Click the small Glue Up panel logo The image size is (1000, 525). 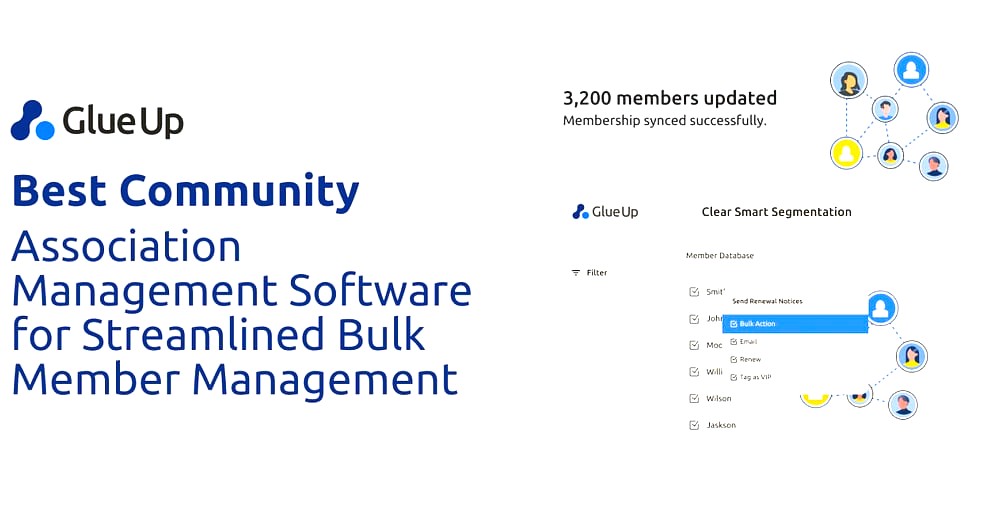coord(605,212)
